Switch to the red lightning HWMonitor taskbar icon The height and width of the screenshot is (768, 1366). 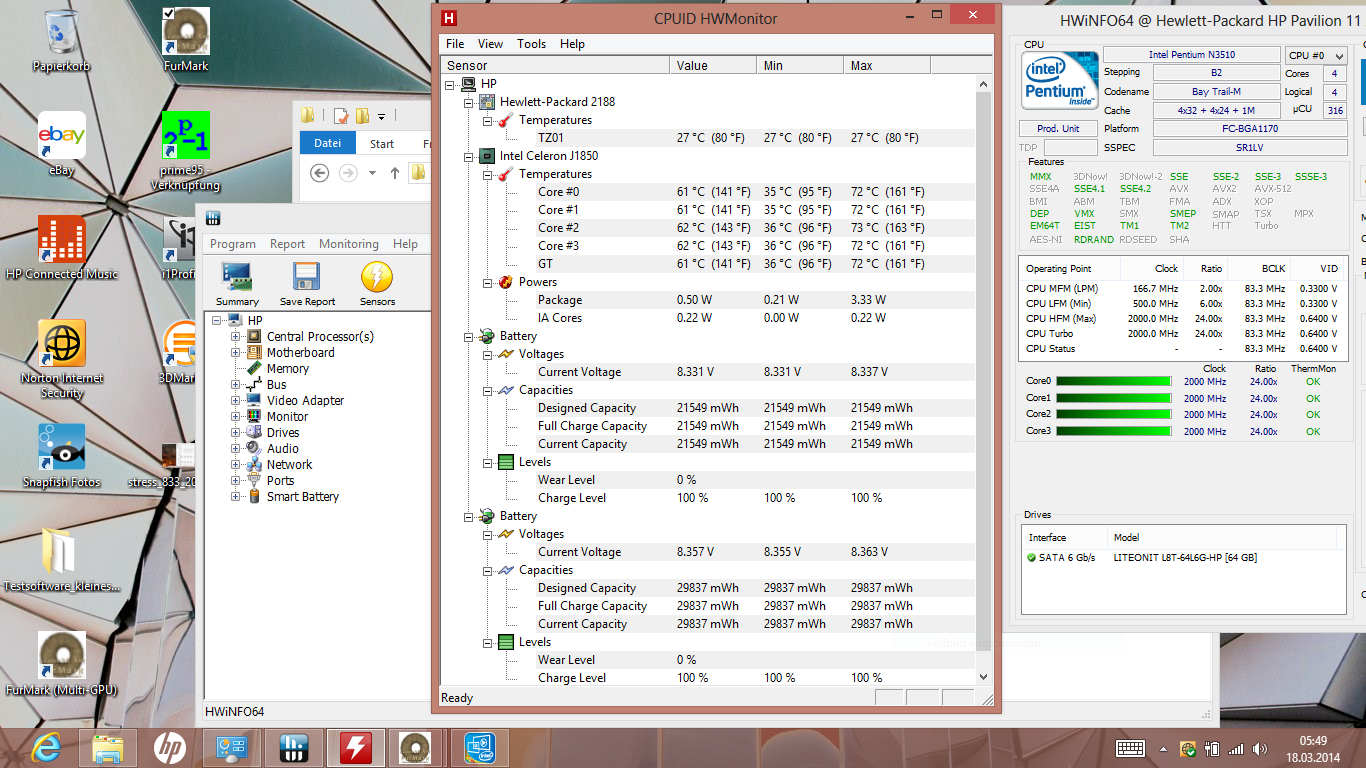(x=357, y=747)
